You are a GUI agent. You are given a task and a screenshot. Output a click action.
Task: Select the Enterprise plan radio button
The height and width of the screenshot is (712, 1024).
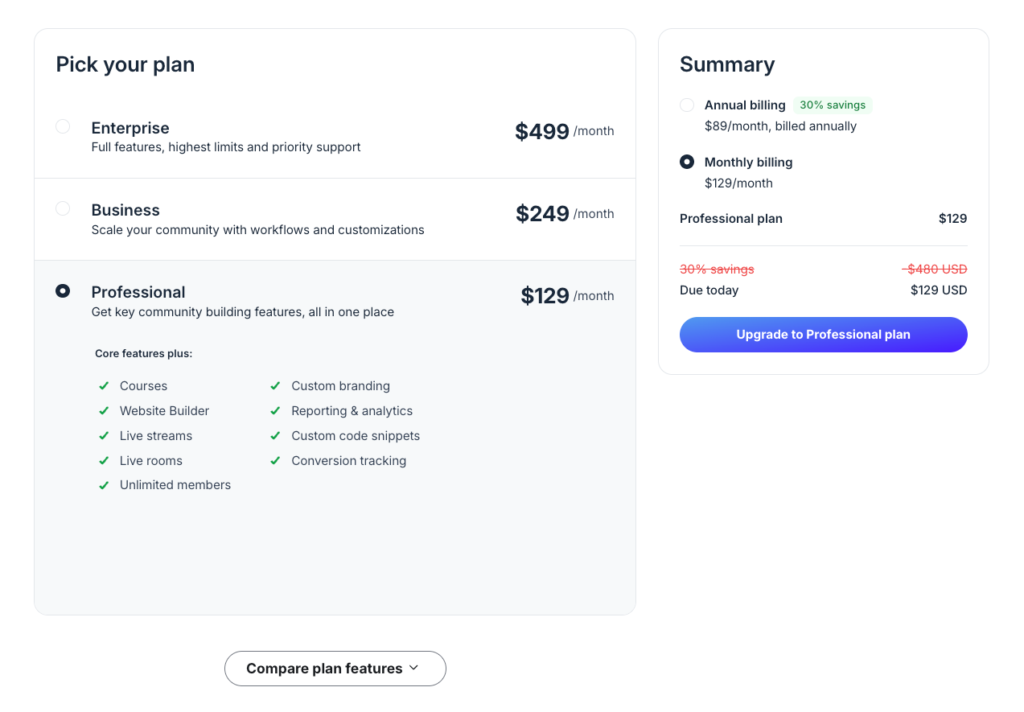(x=63, y=127)
